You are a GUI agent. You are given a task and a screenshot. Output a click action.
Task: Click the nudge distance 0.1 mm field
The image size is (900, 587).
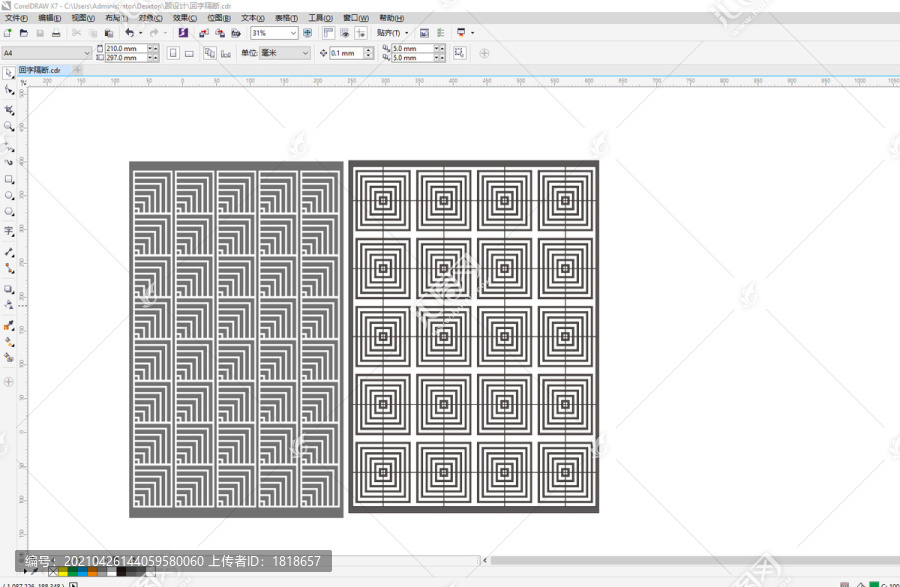347,53
